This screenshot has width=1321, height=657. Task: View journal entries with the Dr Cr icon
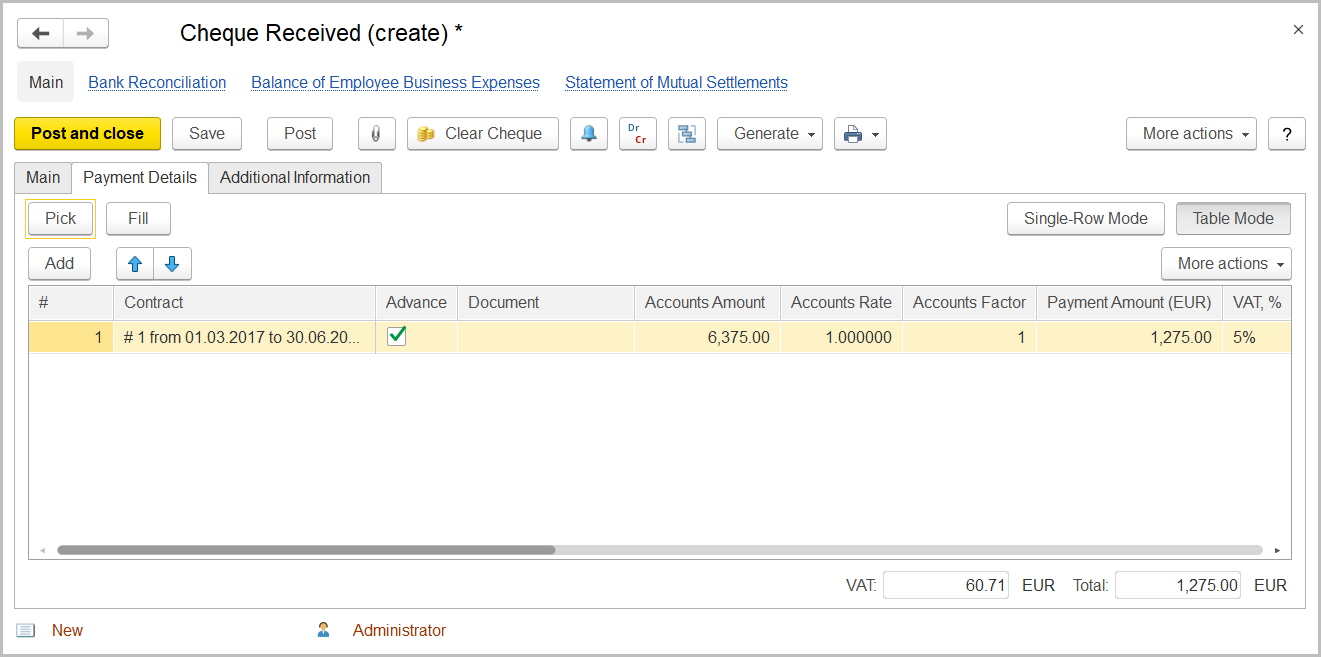coord(638,133)
